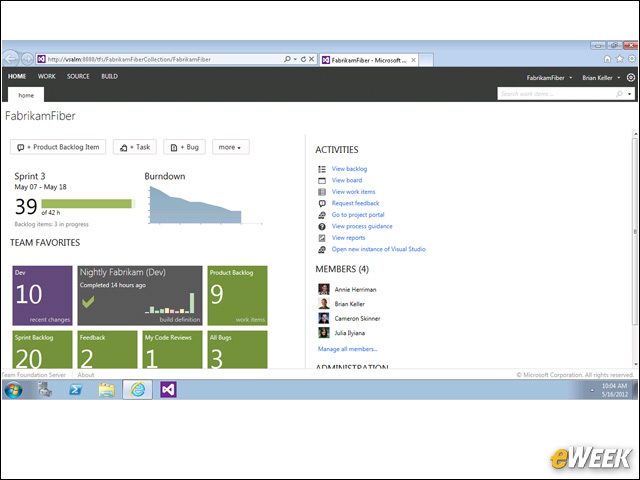Open the browser tools gear icon

point(632,59)
